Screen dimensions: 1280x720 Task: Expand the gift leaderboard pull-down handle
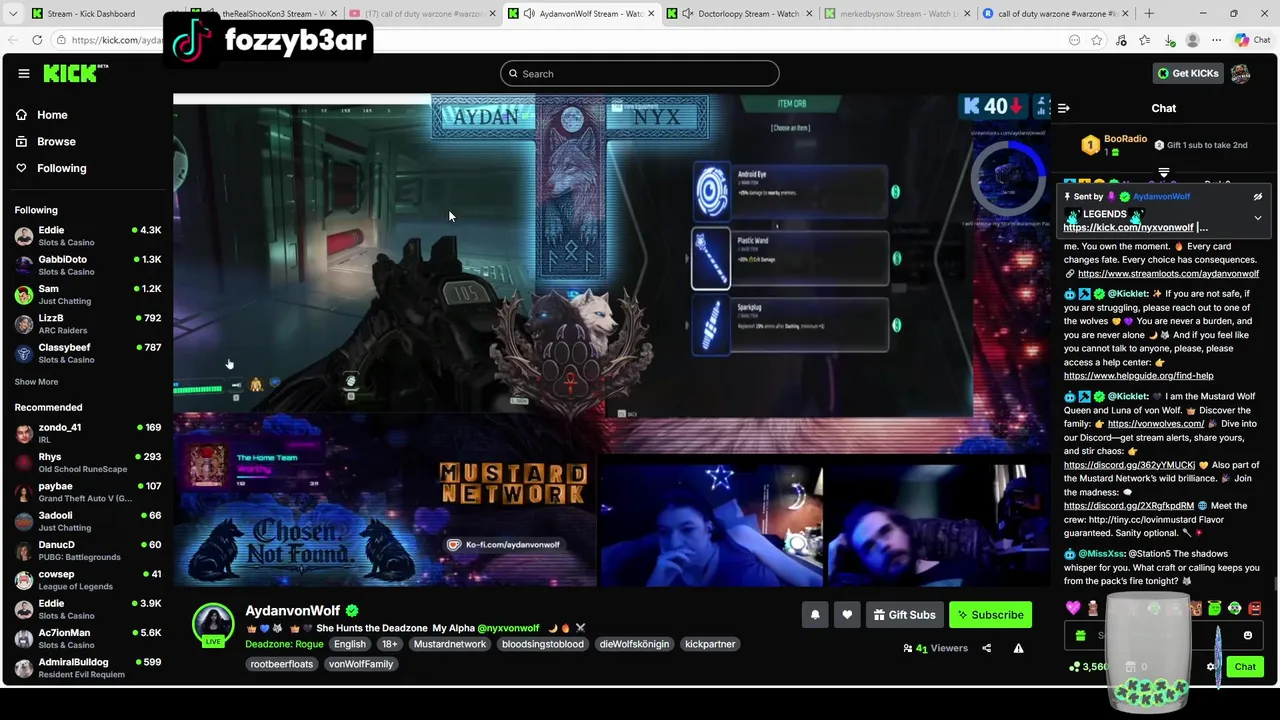[x=1163, y=173]
